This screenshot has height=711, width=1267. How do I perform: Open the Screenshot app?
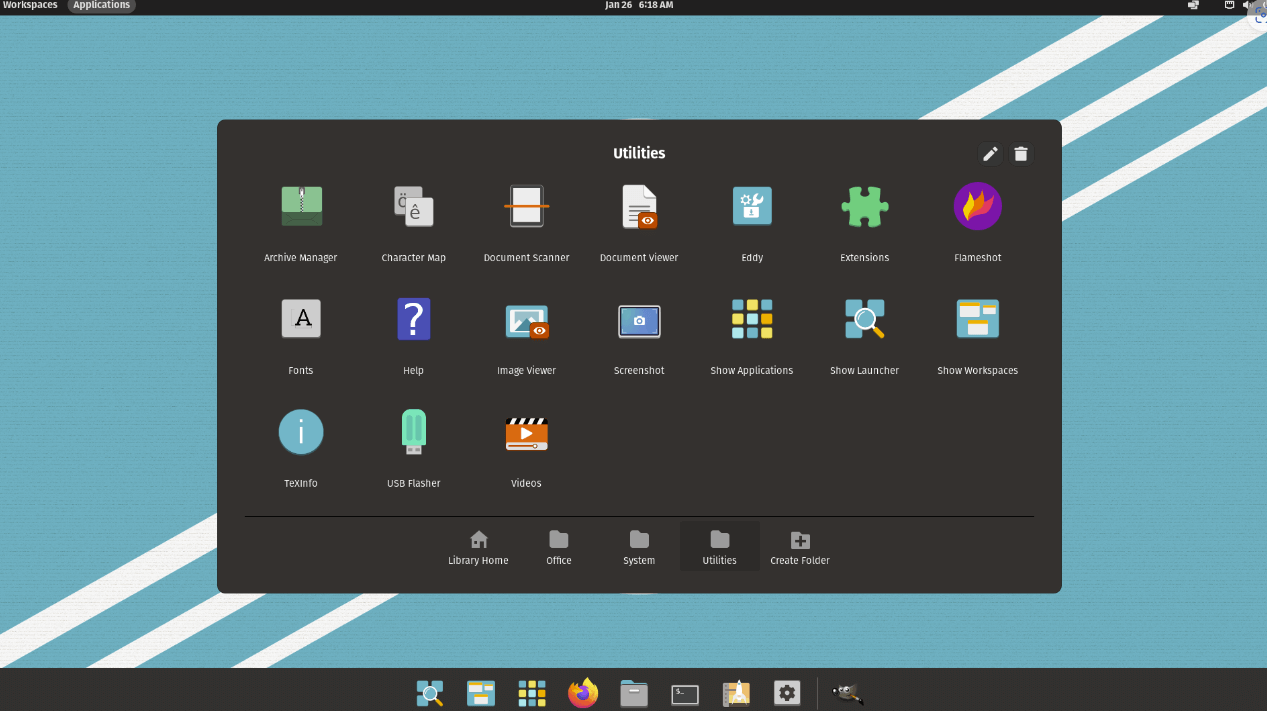pos(639,334)
